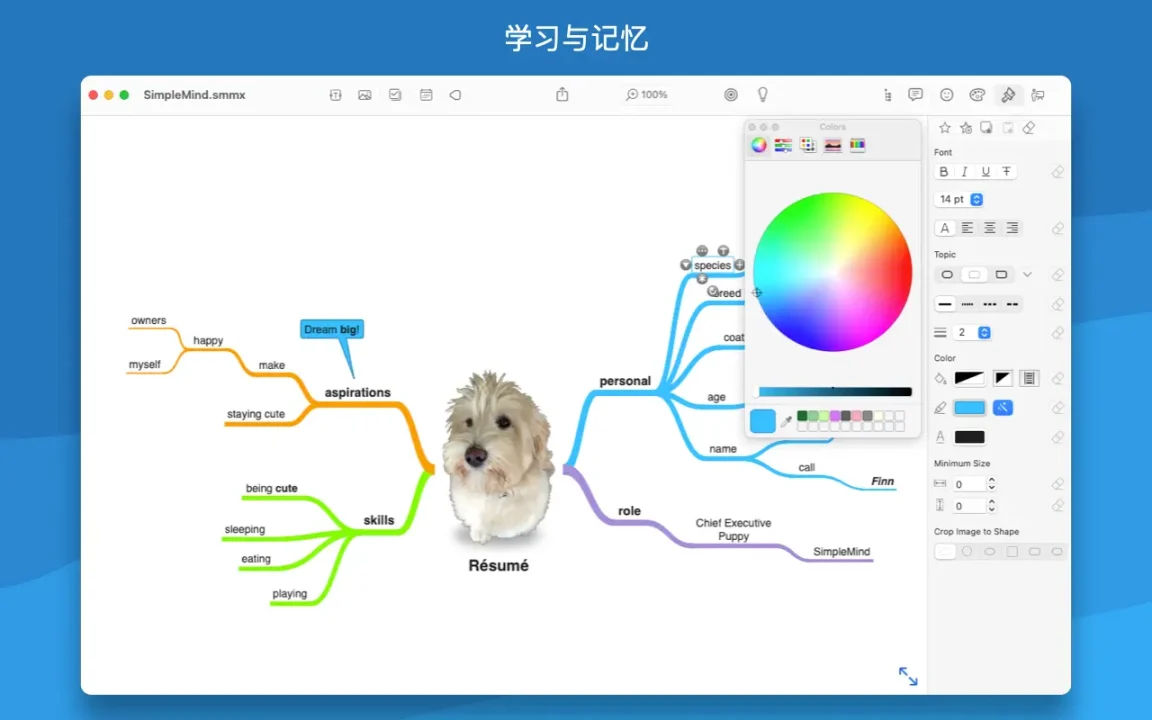Toggle underline font style
The width and height of the screenshot is (1152, 720).
point(986,171)
